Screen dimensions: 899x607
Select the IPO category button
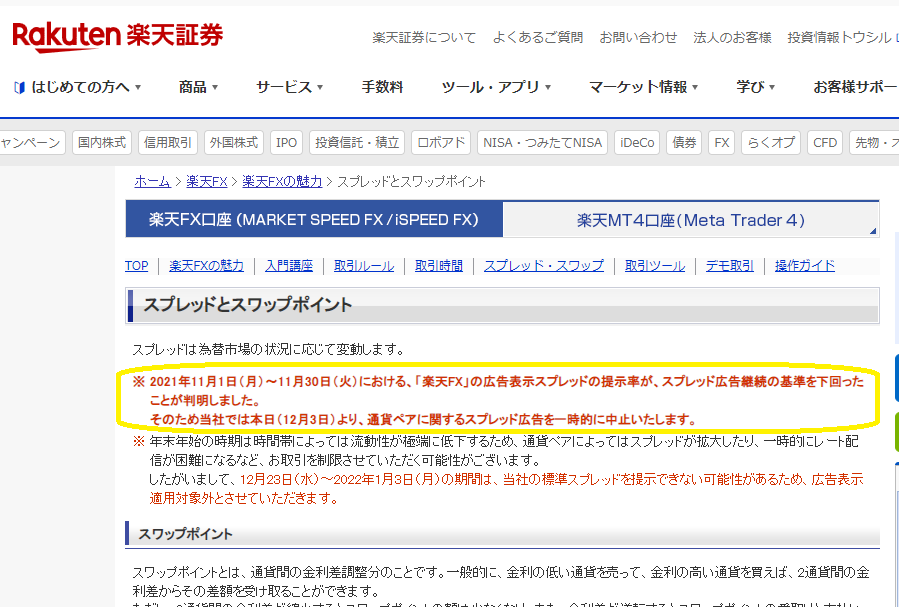(x=287, y=143)
